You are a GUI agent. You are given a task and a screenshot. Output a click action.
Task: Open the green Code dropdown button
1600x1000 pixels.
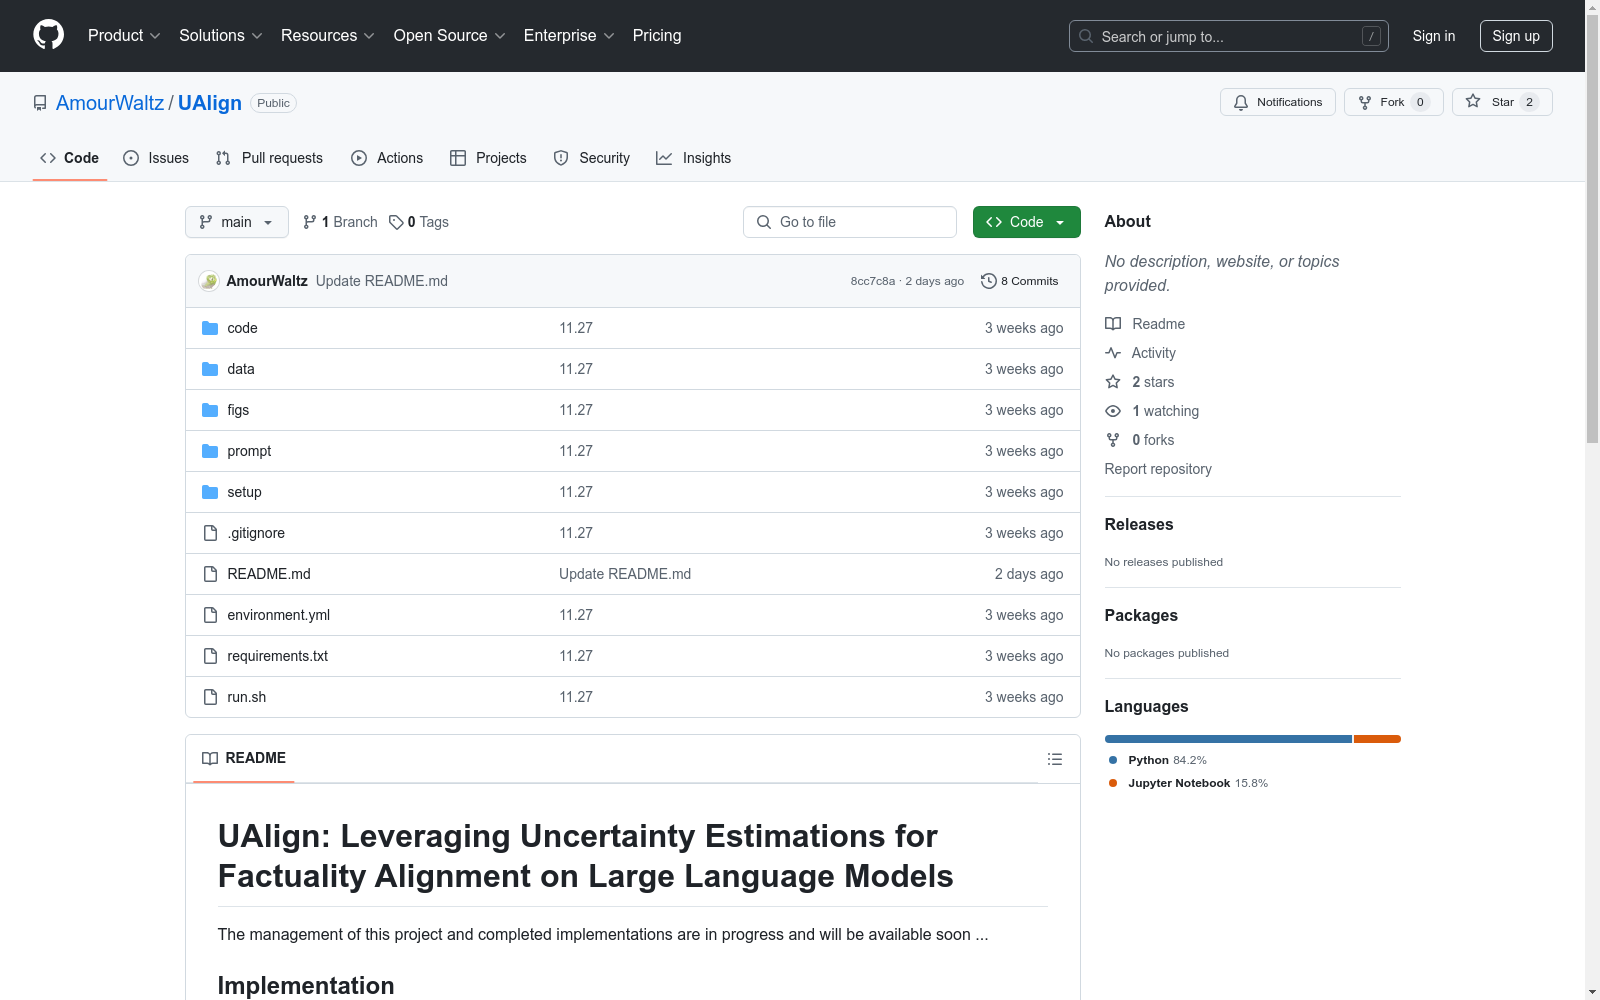pos(1026,222)
